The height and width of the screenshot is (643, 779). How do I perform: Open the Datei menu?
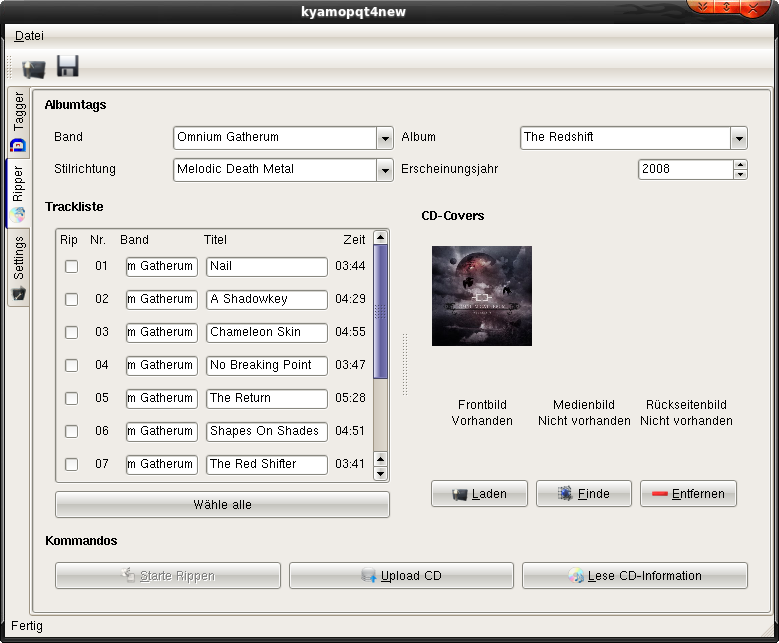point(29,35)
